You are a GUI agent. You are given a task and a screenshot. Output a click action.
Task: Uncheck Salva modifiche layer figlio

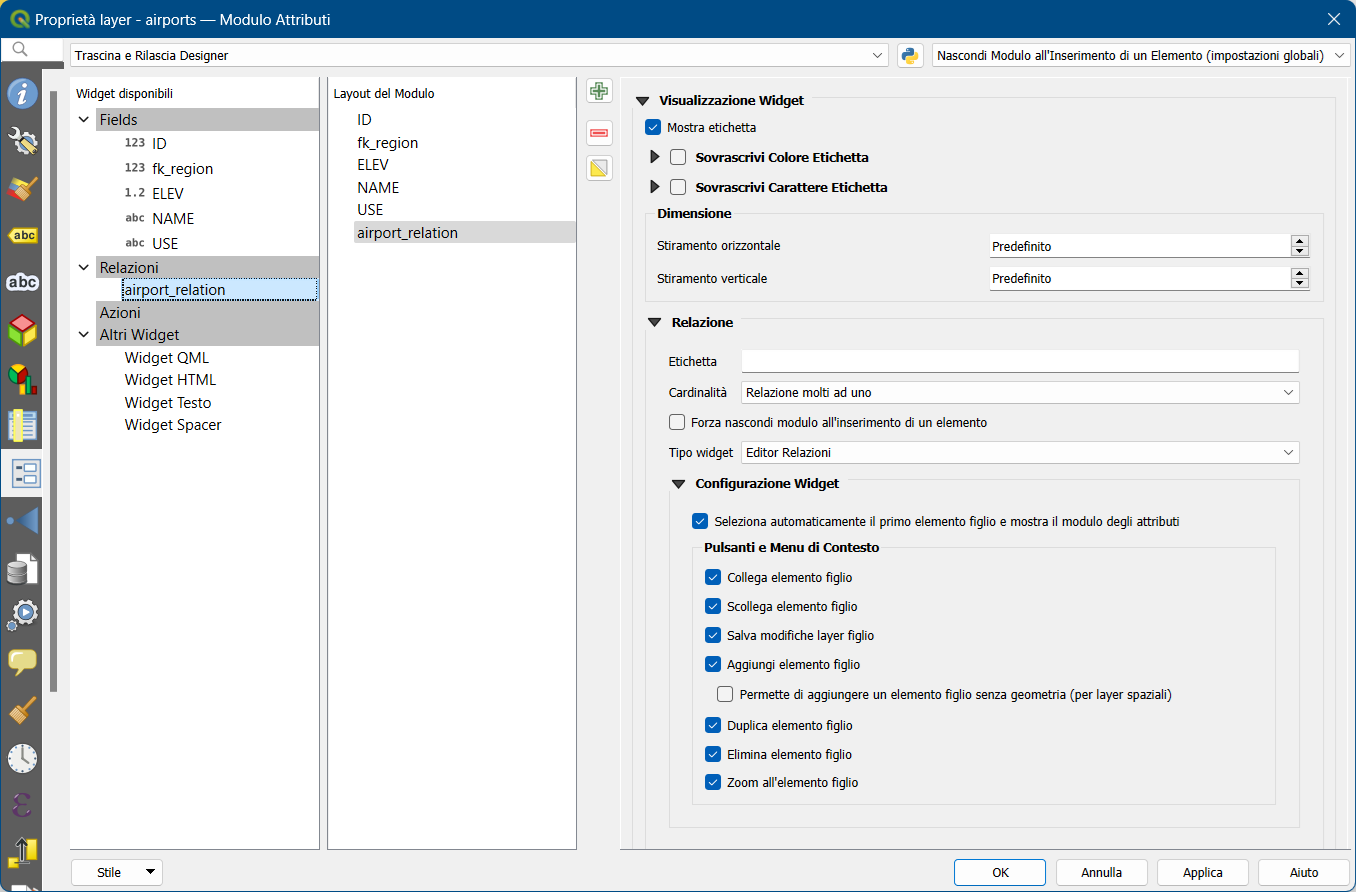pyautogui.click(x=713, y=635)
